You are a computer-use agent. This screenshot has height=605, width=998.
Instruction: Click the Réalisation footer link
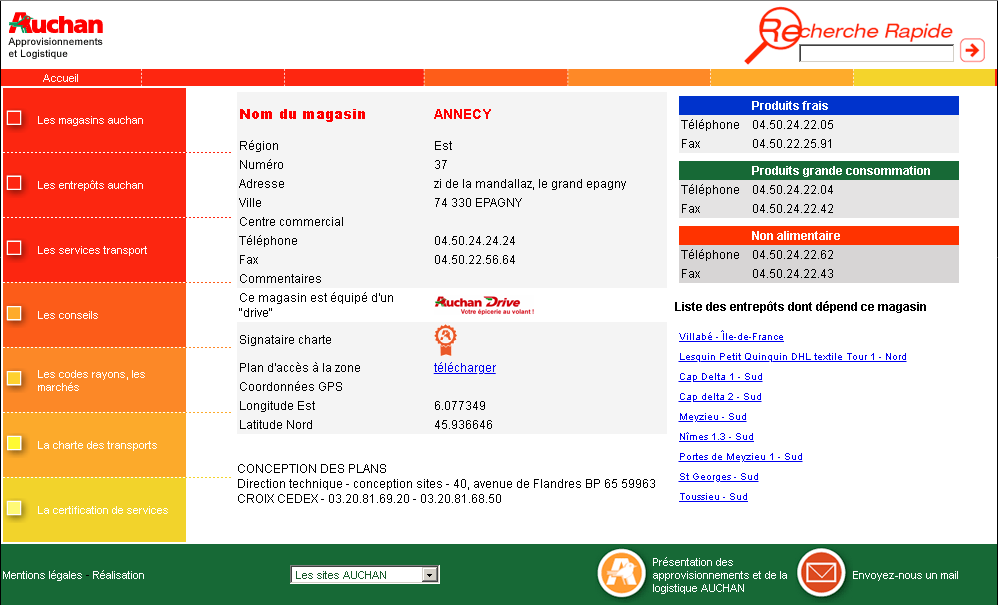(118, 575)
